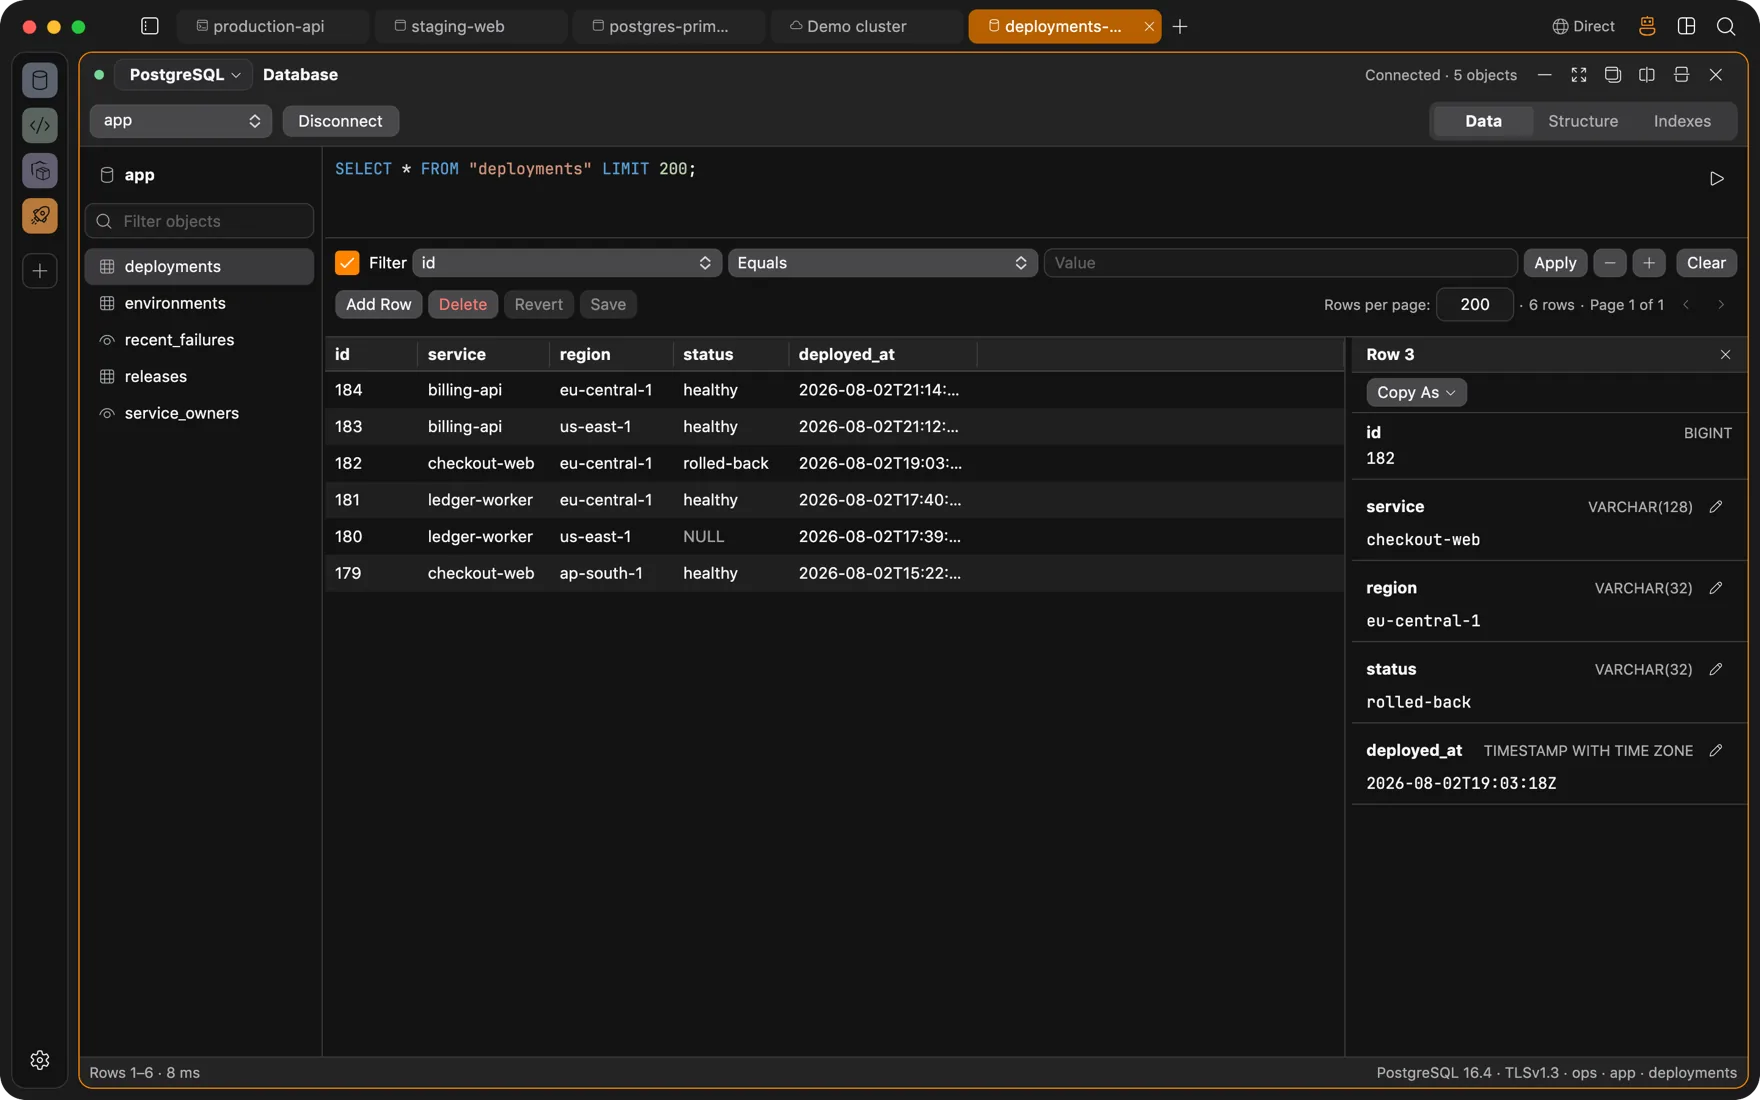Click the orange agent icon in title bar
1760x1100 pixels.
(x=1647, y=26)
